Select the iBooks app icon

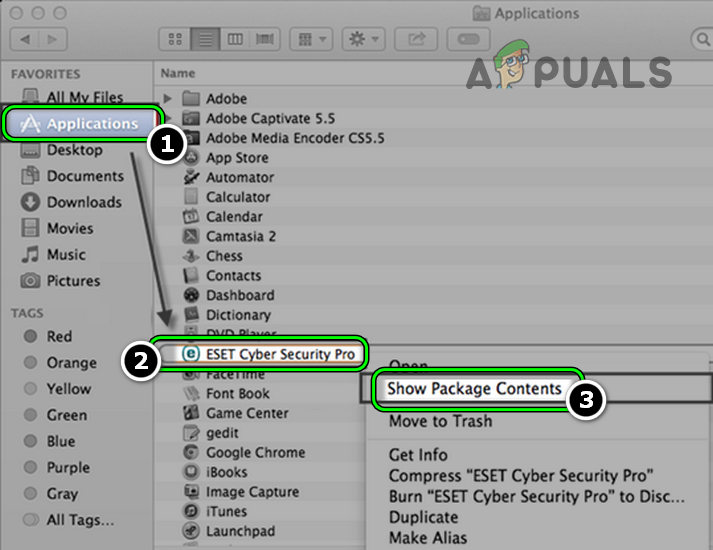(191, 472)
